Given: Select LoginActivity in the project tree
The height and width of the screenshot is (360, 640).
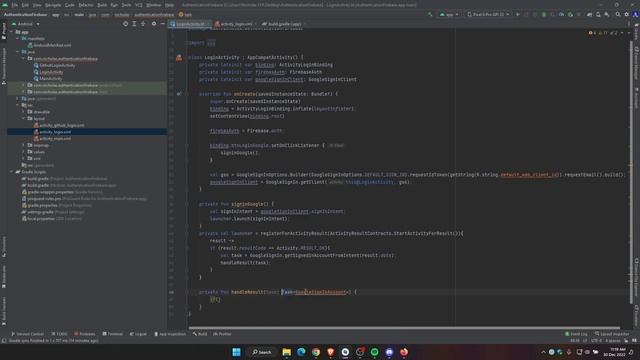Looking at the screenshot, I should tap(48, 72).
